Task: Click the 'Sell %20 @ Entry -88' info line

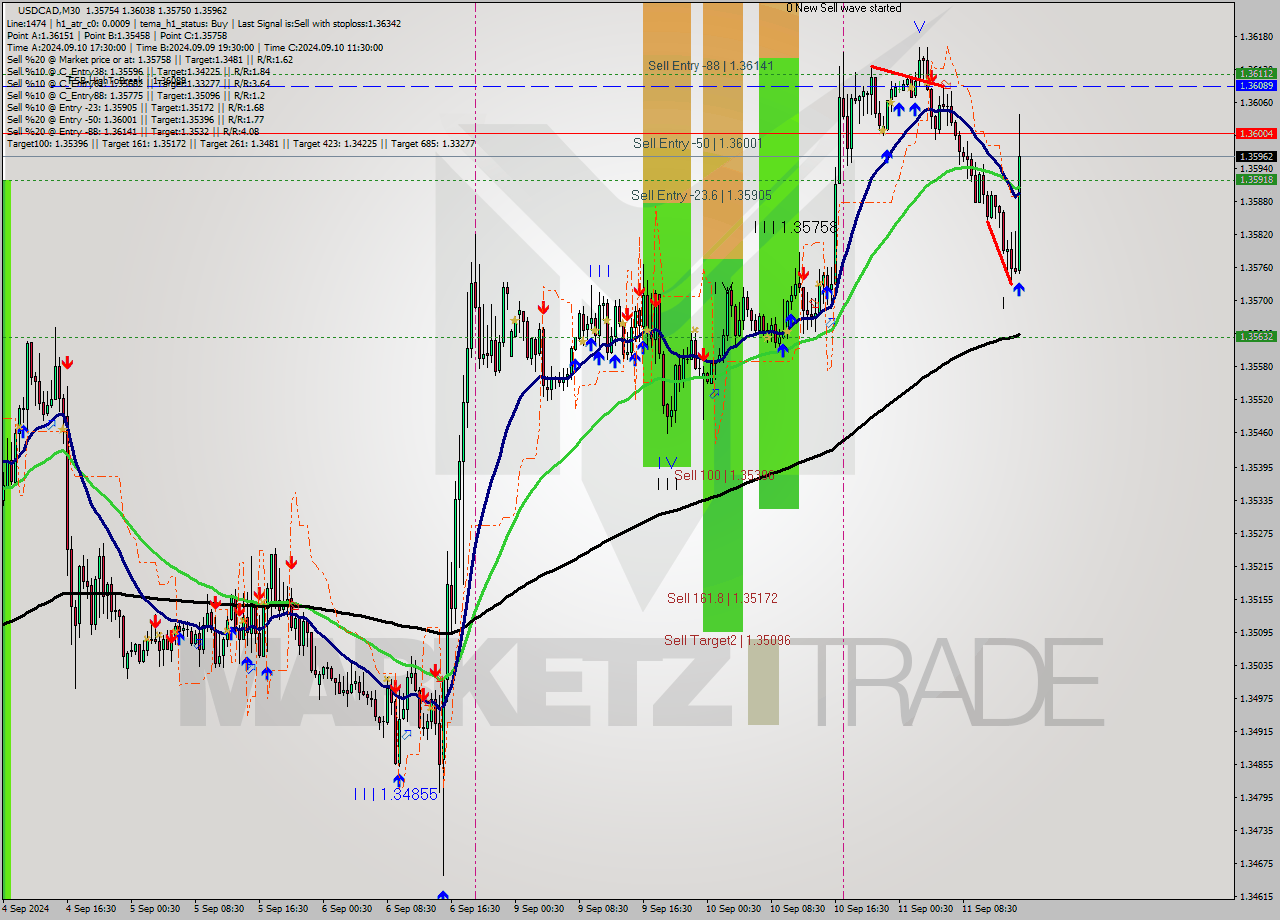Action: coord(133,132)
